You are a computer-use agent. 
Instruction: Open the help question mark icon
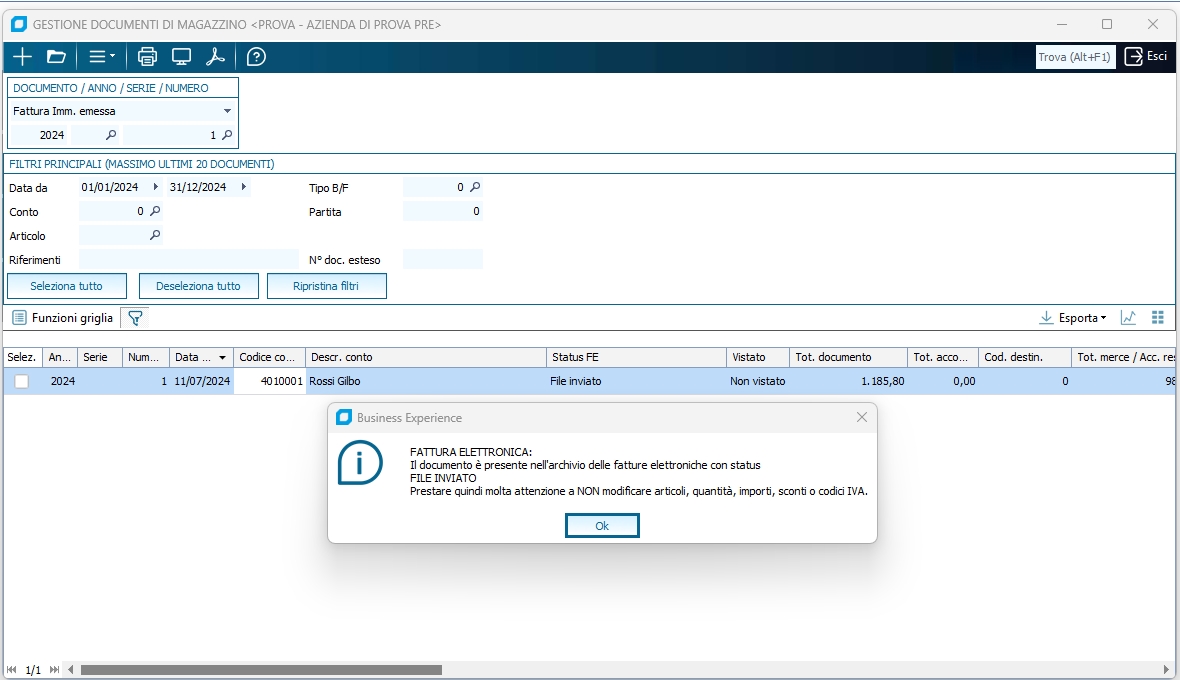pyautogui.click(x=256, y=57)
